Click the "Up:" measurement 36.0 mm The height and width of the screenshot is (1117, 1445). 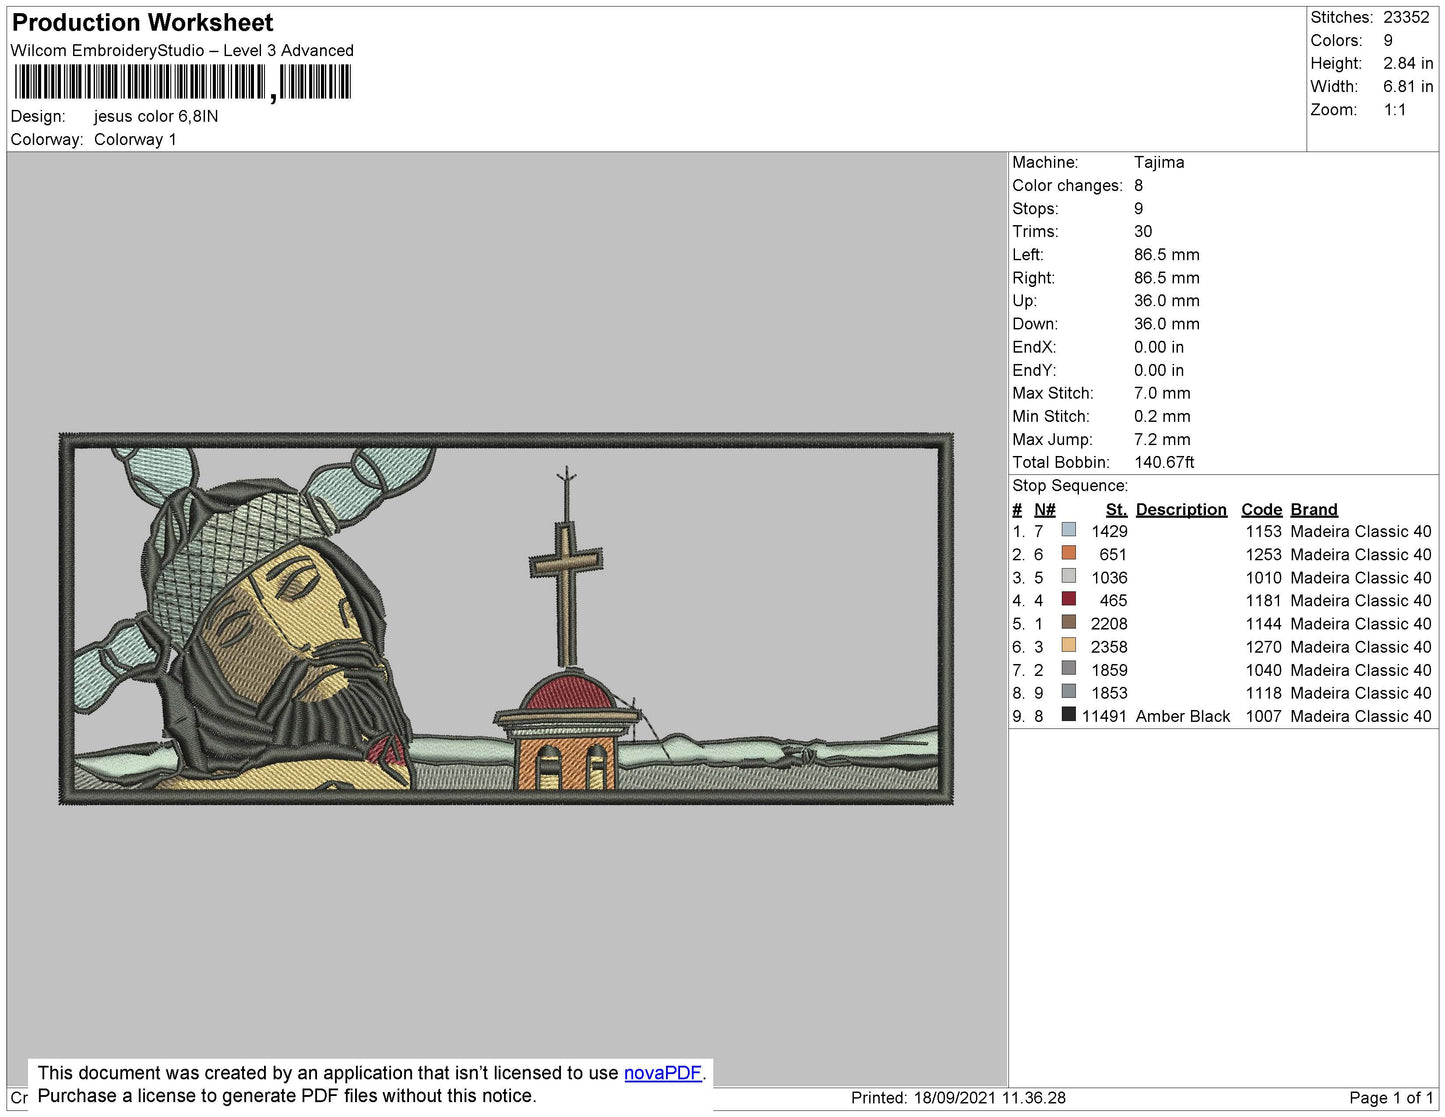(1167, 301)
